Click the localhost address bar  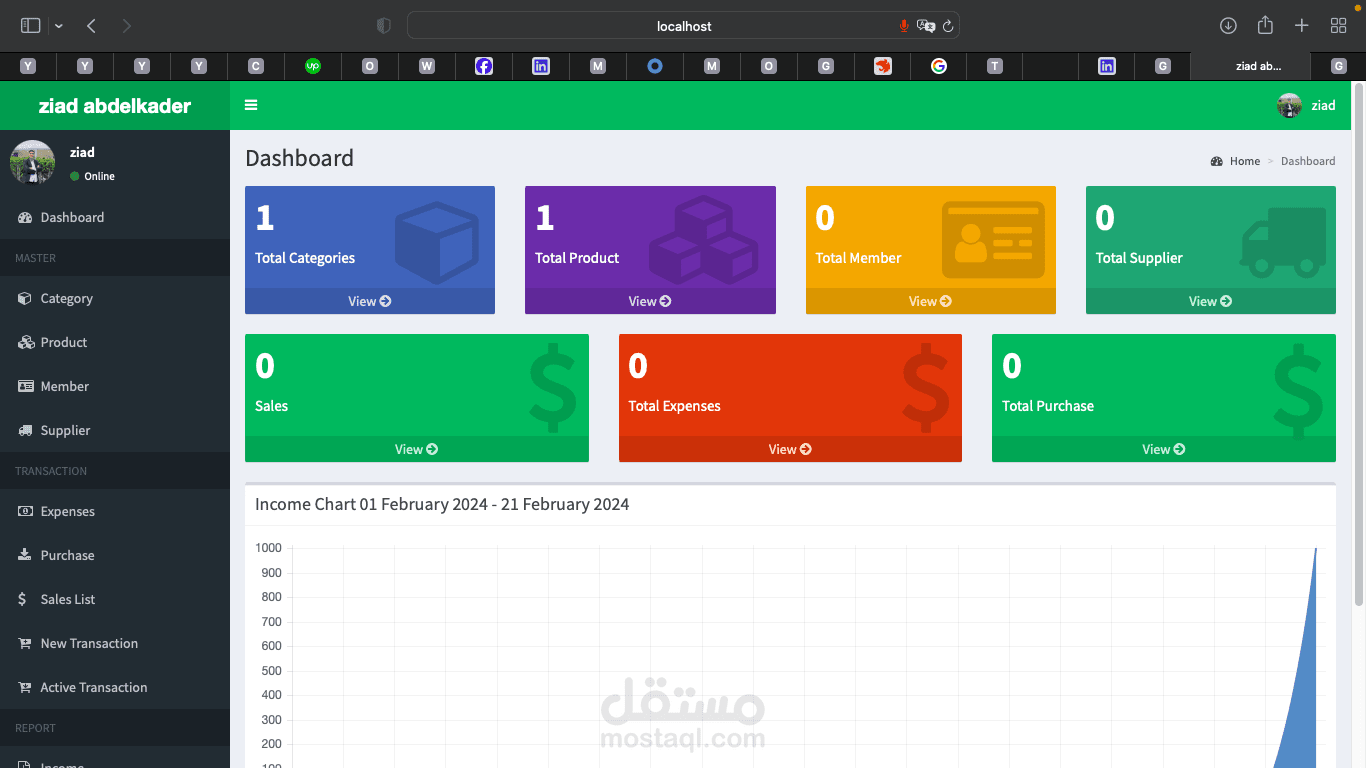pos(683,25)
